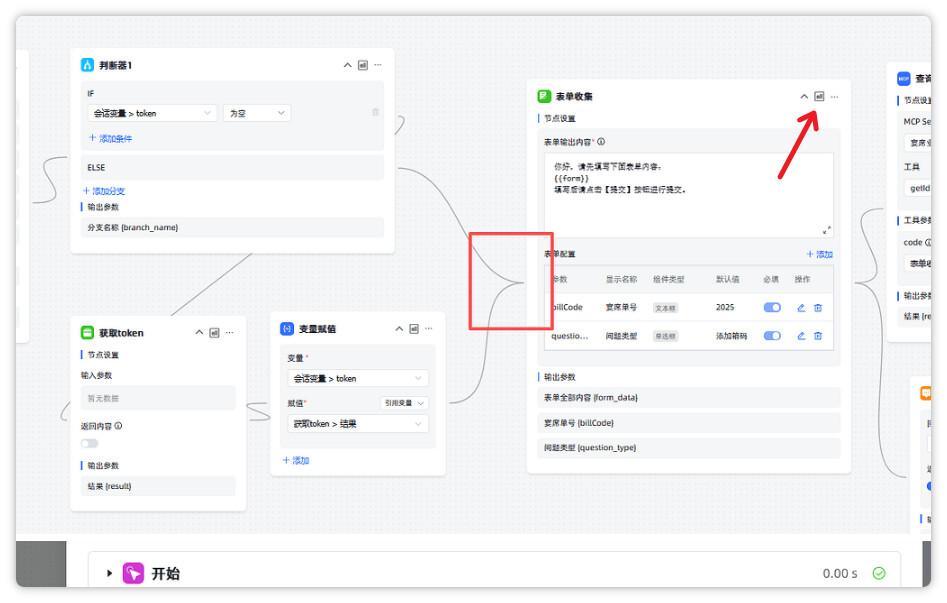Click the stats icon on 获取token node
This screenshot has height=603, width=947.
point(214,332)
